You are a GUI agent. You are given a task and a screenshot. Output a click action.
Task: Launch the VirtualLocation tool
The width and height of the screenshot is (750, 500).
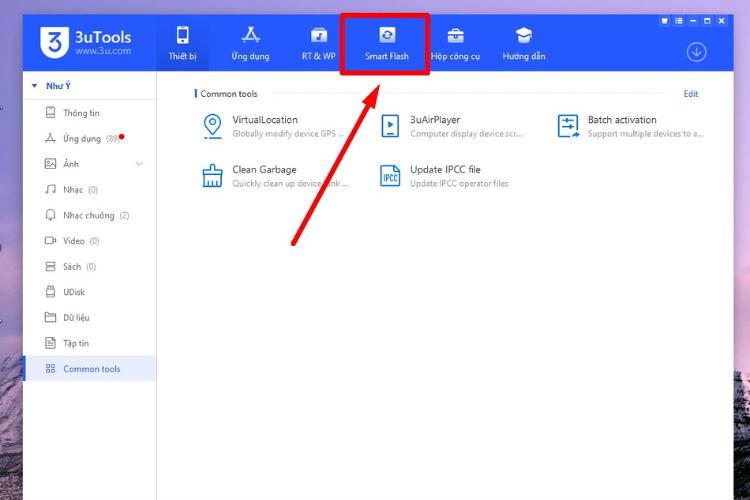pyautogui.click(x=274, y=126)
